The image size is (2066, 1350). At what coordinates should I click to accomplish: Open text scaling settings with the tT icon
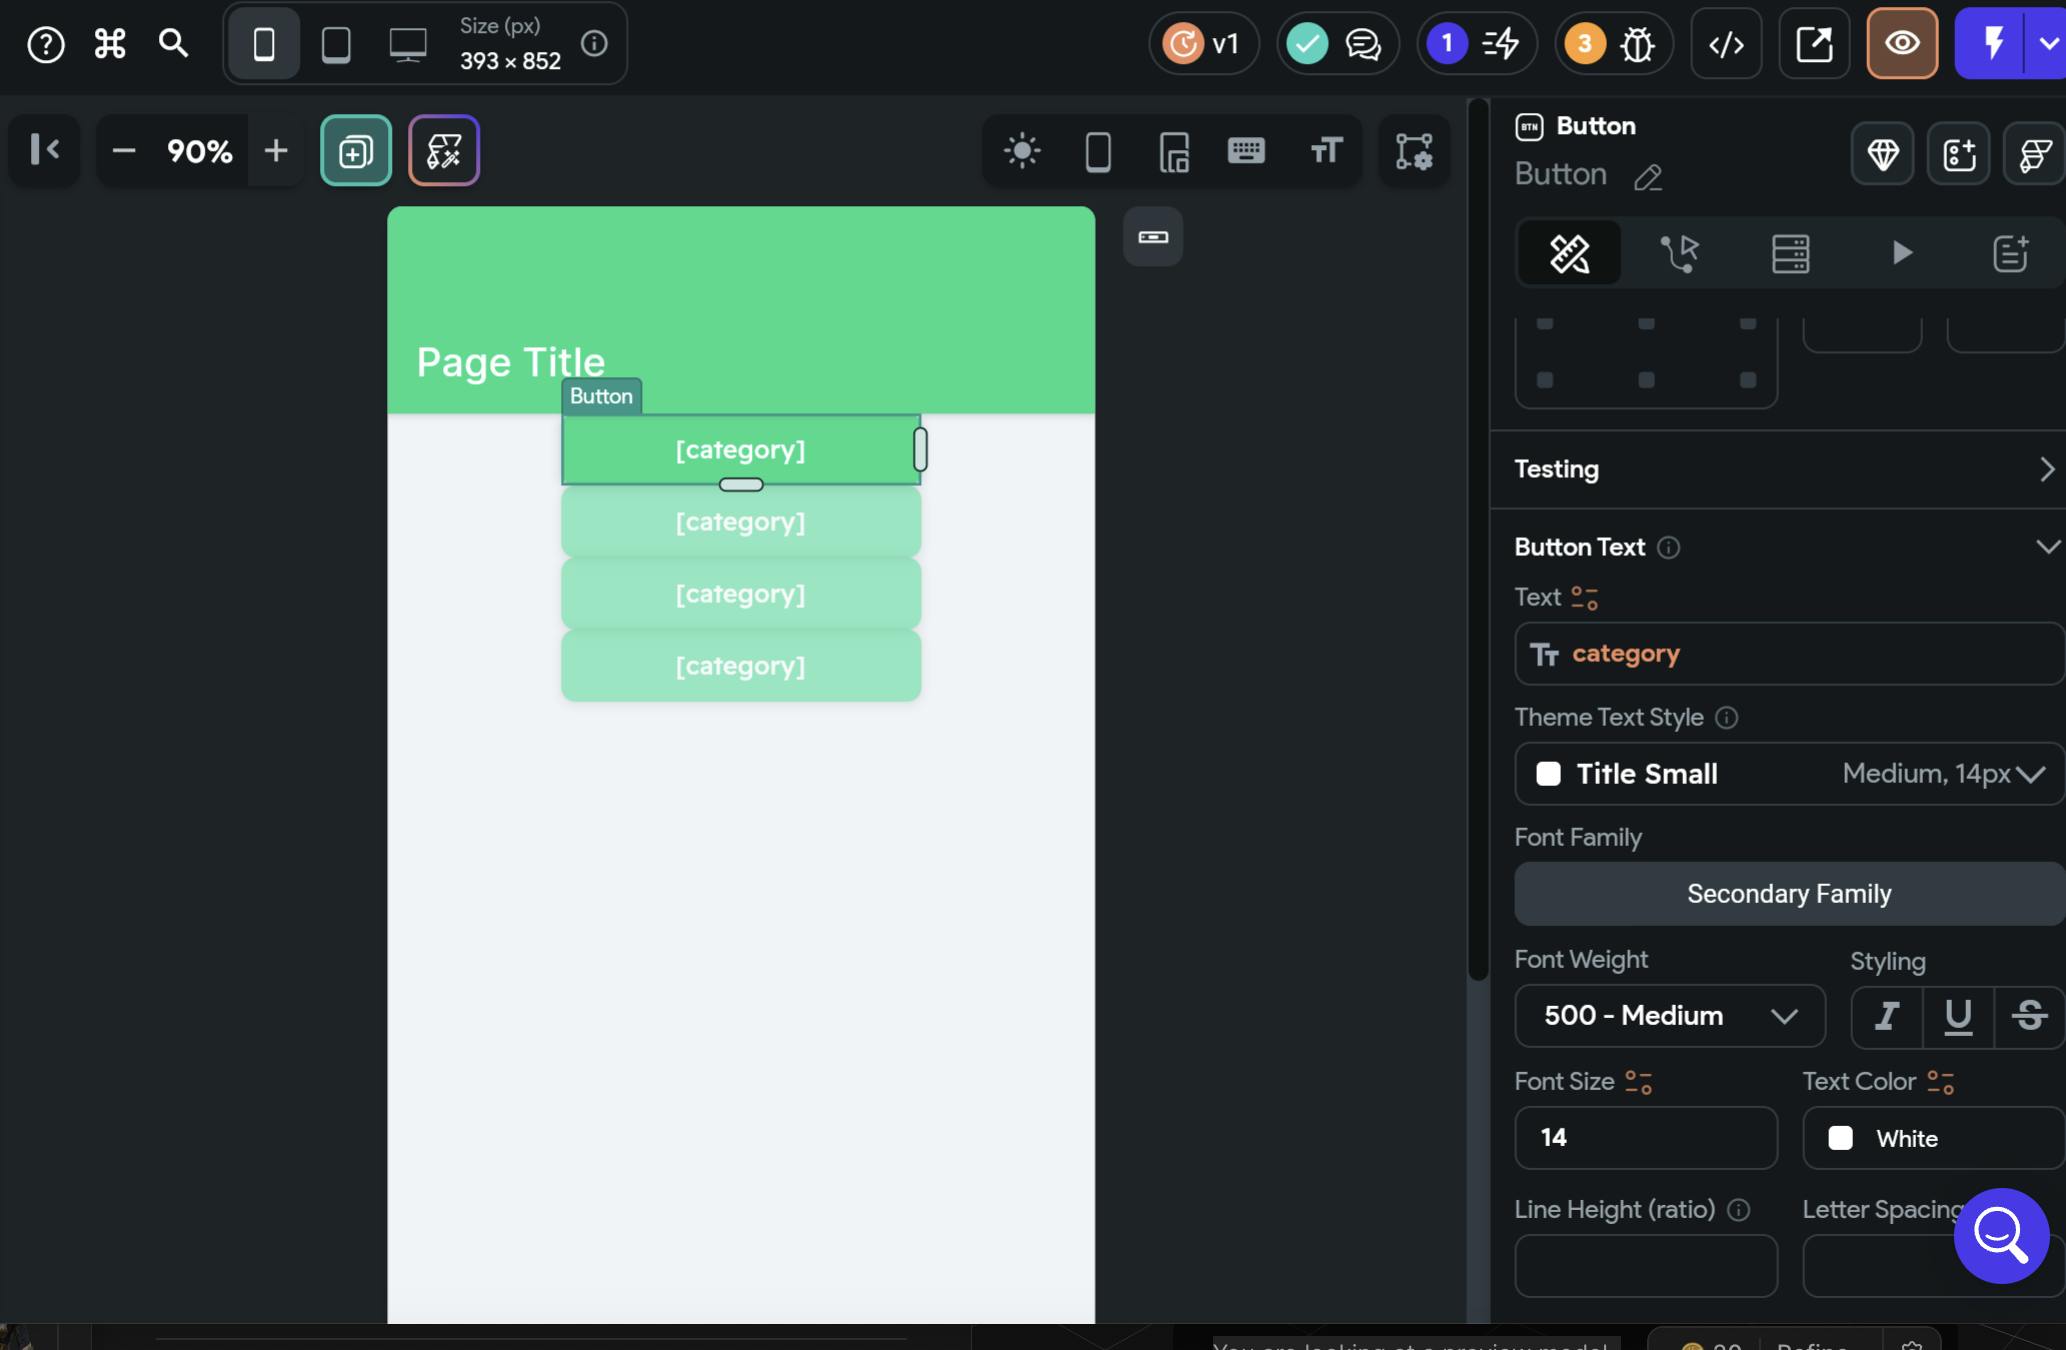[x=1326, y=151]
